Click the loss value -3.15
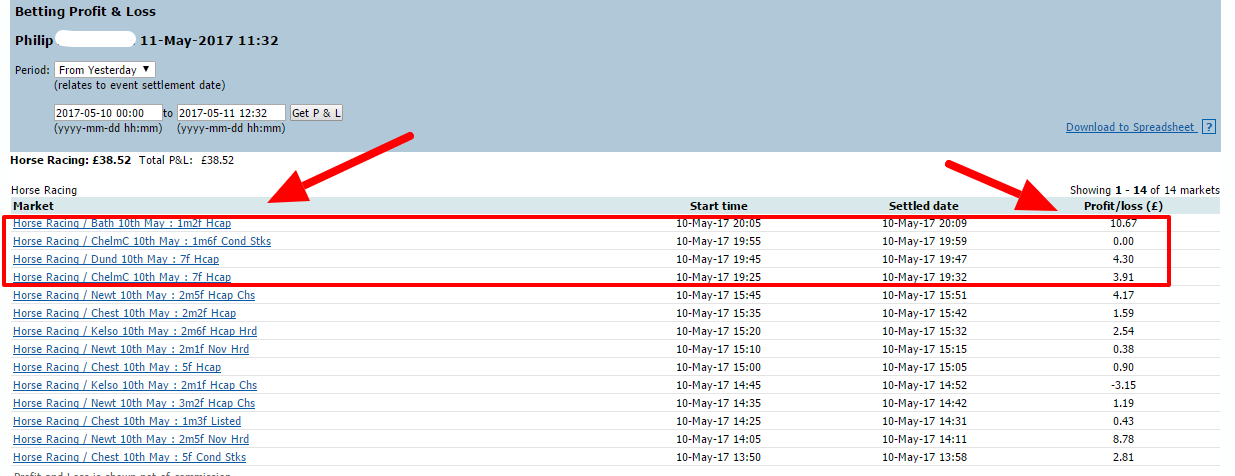This screenshot has width=1235, height=476. 1123,385
